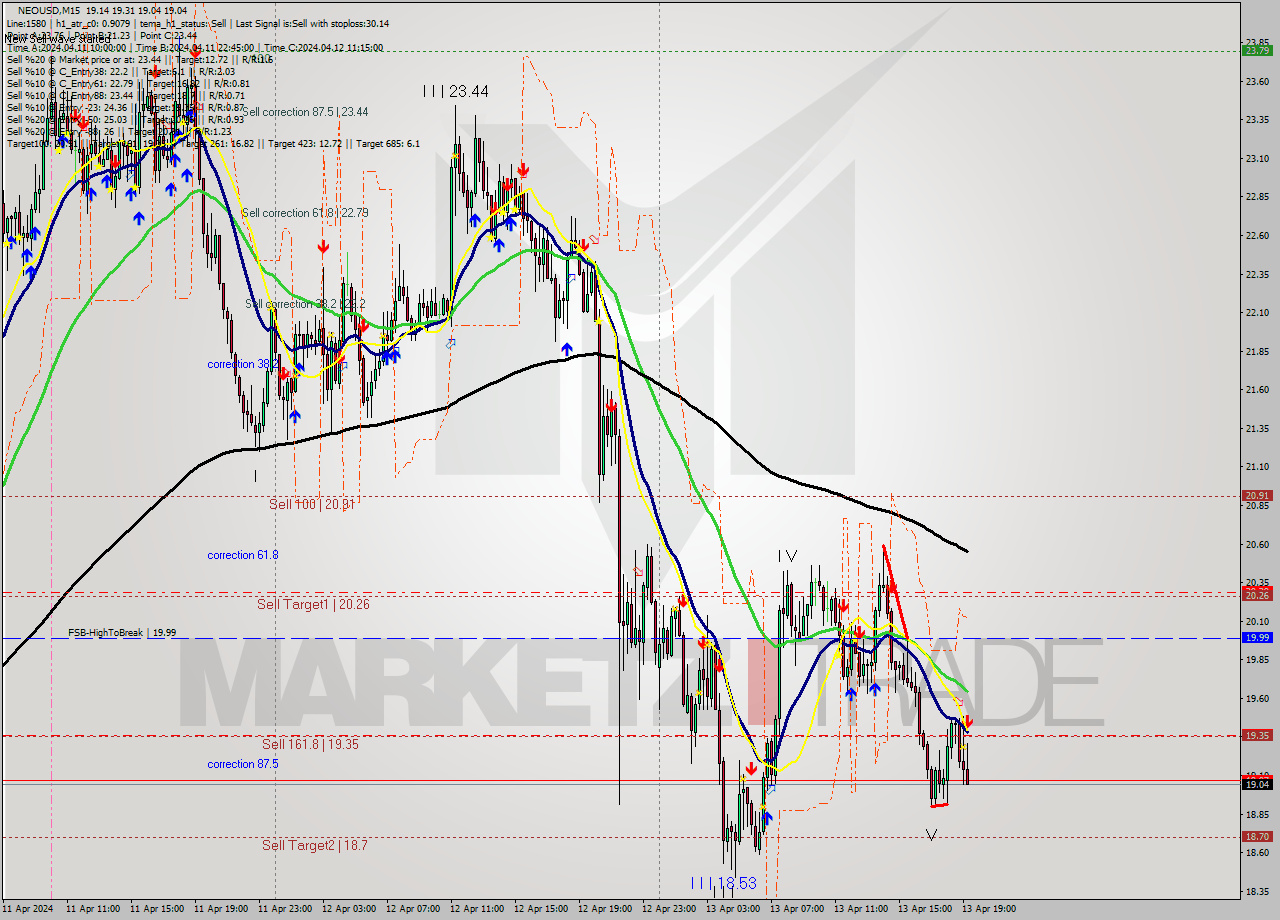Click the red 19.35 price tag

tap(1256, 735)
